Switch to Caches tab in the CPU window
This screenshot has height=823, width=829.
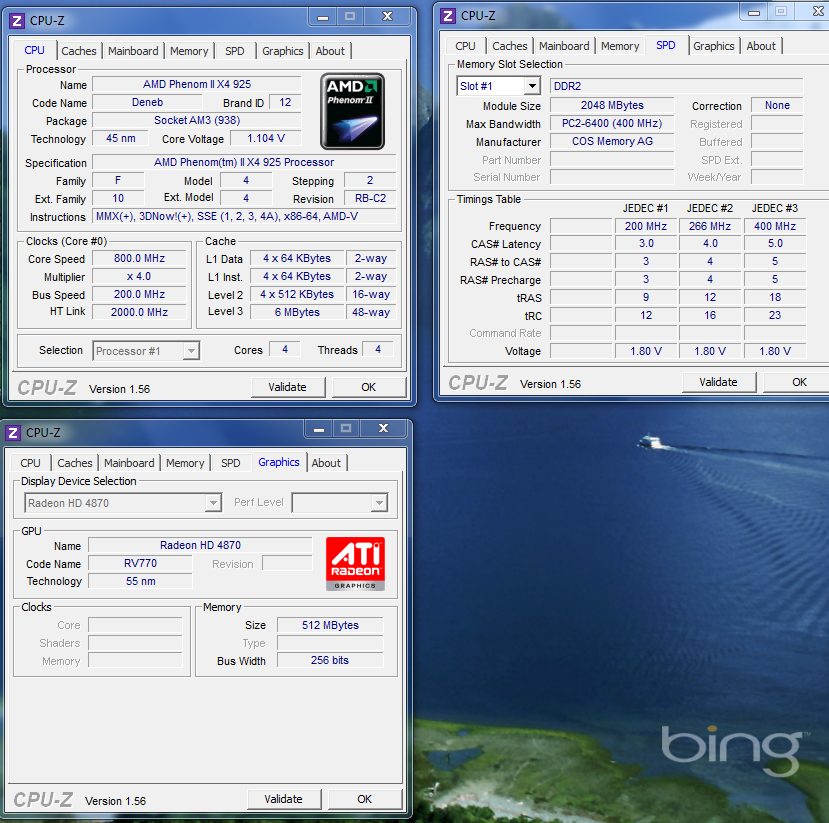[x=79, y=51]
